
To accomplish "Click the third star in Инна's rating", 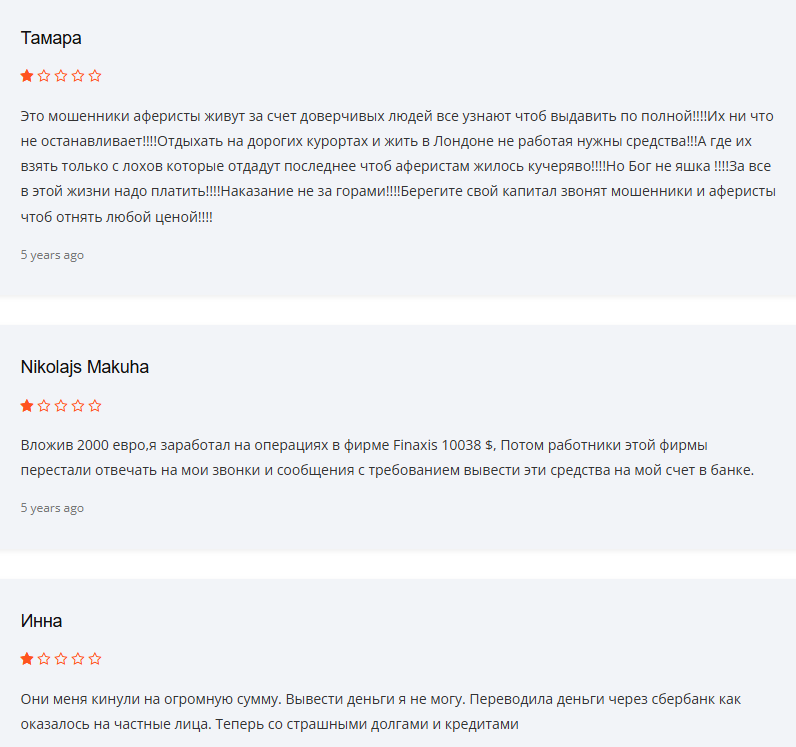I will (x=61, y=659).
